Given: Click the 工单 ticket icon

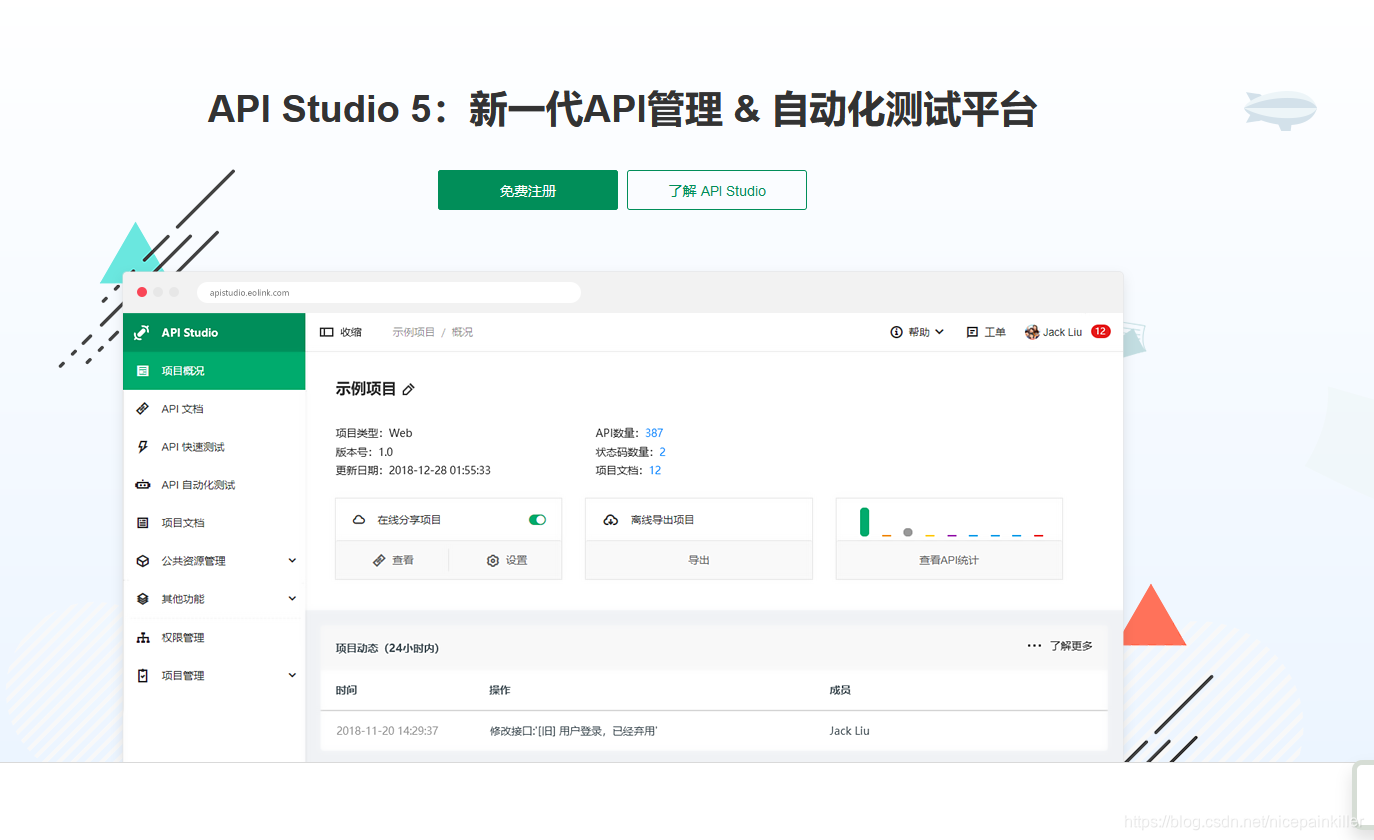Looking at the screenshot, I should pyautogui.click(x=972, y=332).
